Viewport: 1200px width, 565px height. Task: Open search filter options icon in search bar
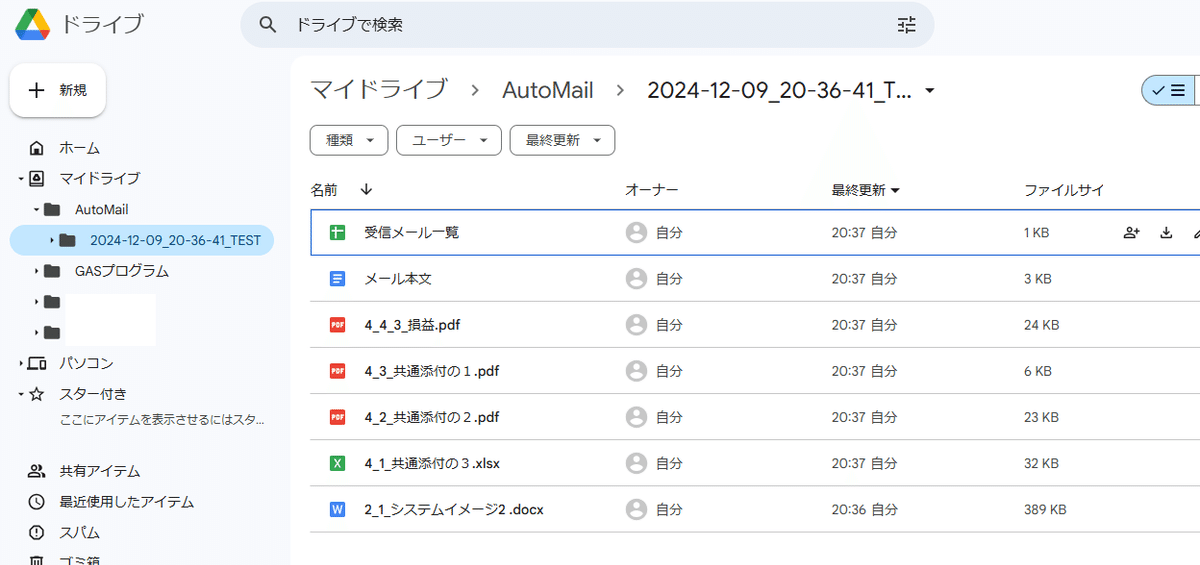(906, 25)
